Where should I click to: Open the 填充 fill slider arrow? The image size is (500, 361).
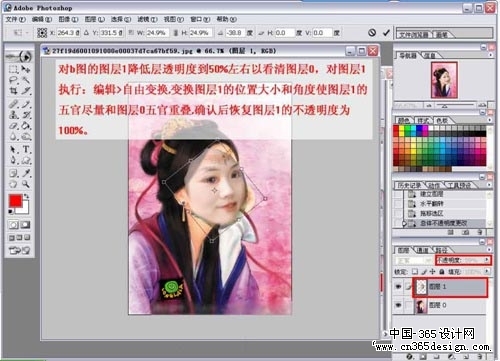(x=487, y=272)
